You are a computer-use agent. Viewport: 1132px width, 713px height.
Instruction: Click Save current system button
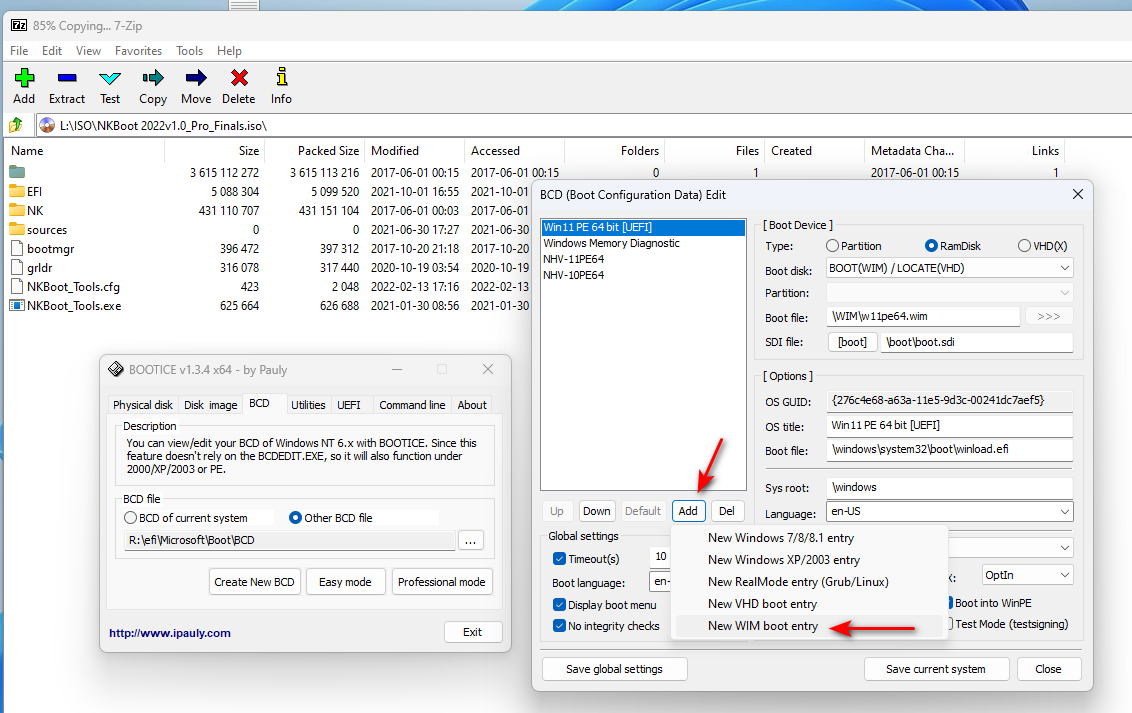coord(936,669)
